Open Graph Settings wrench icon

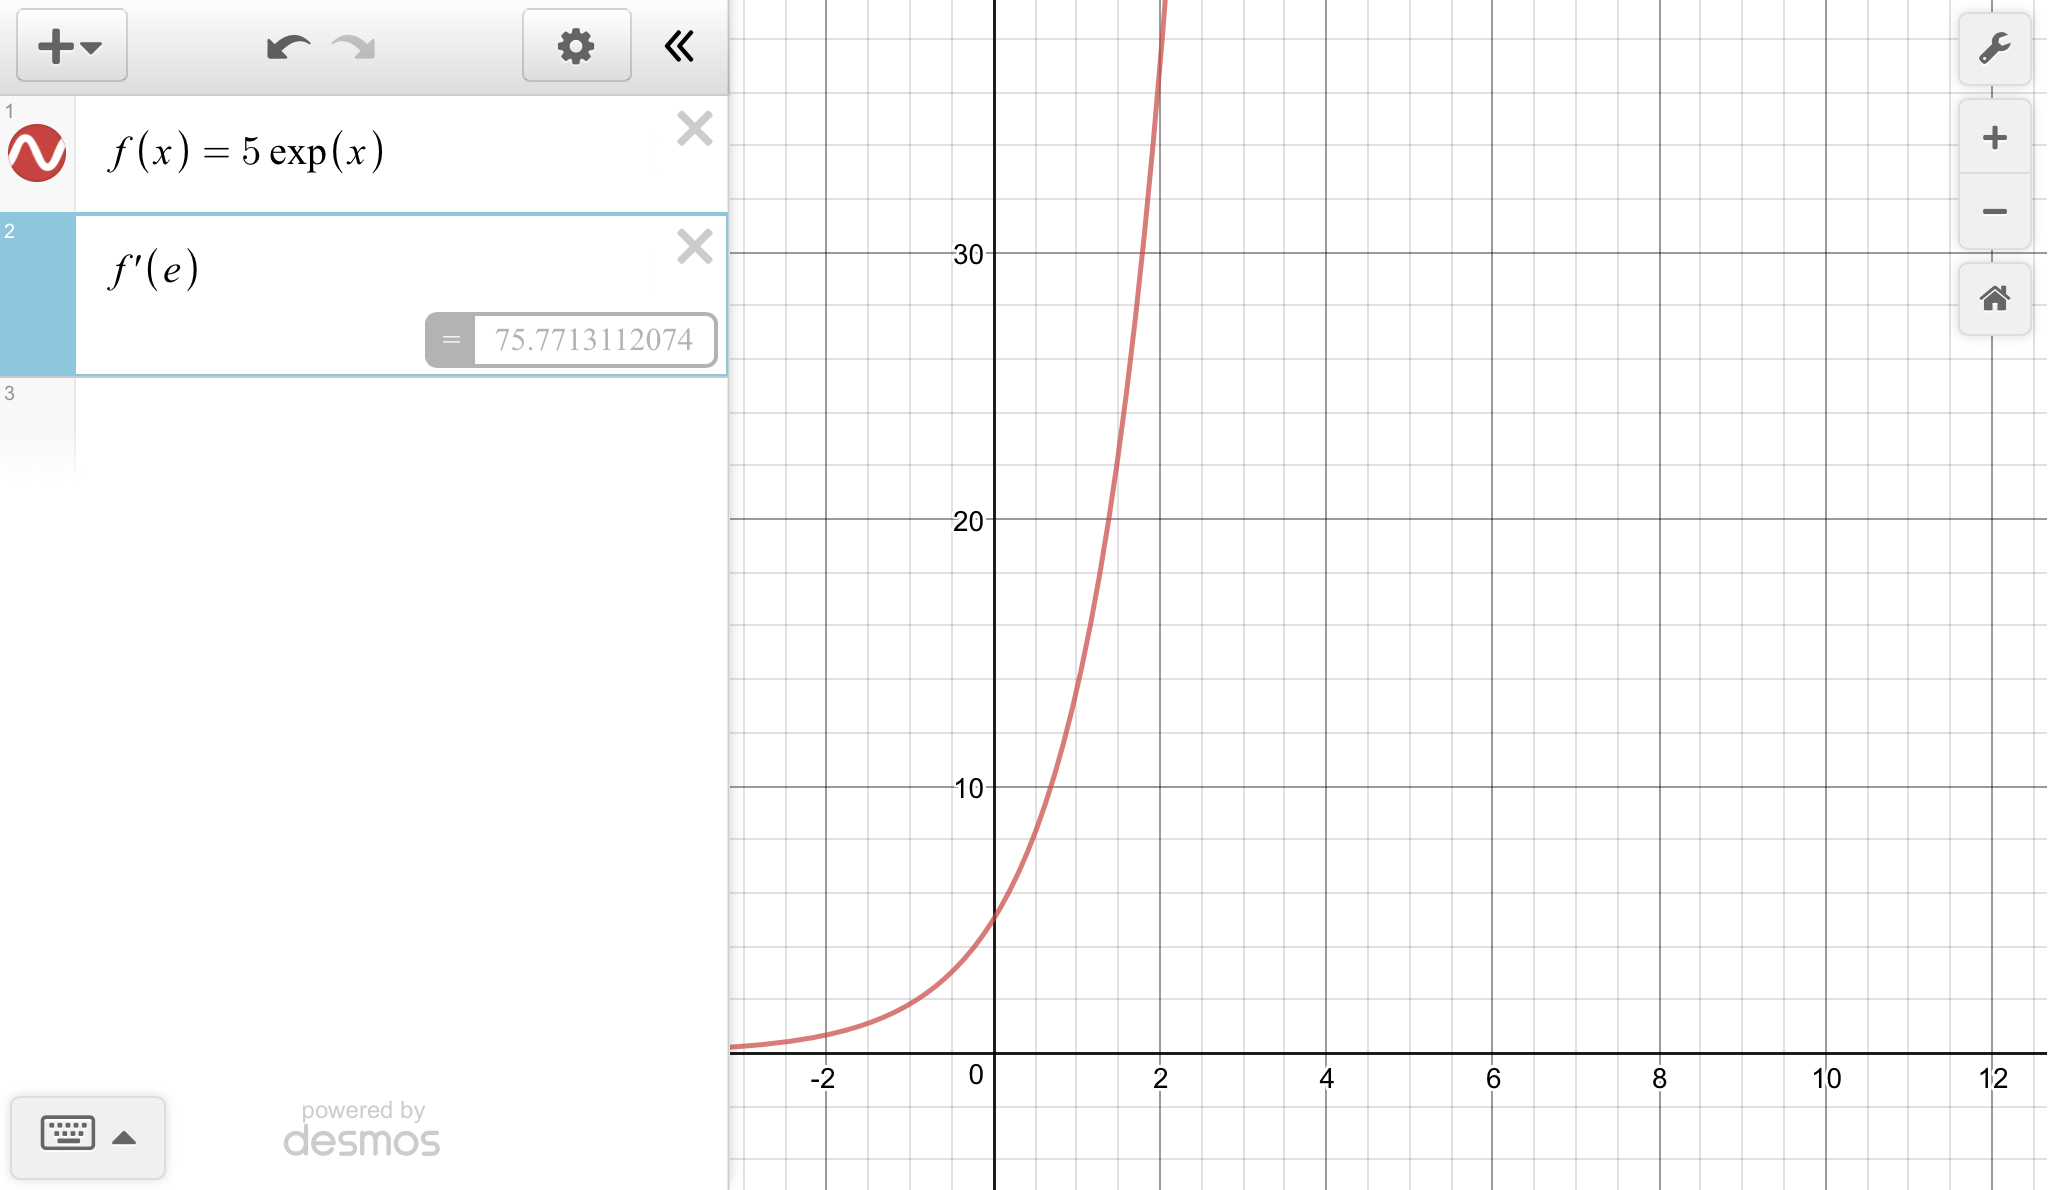tap(1994, 49)
